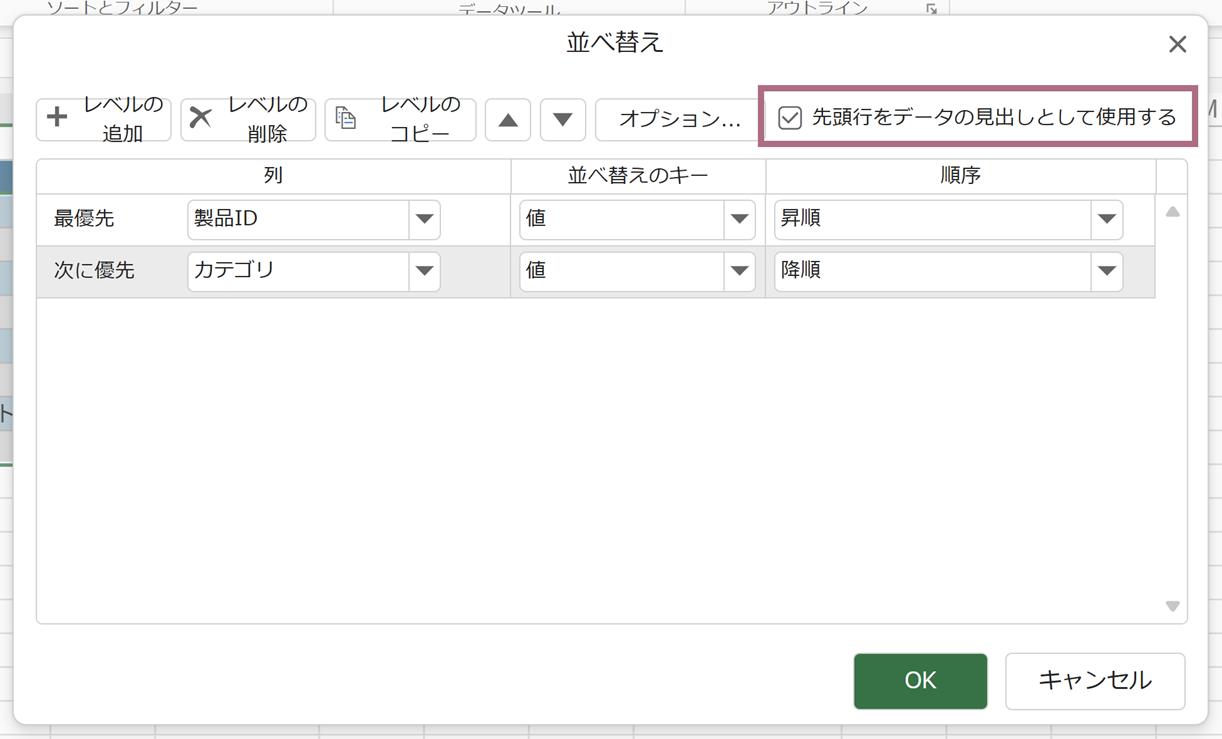Image resolution: width=1222 pixels, height=739 pixels.
Task: Click the 順序 column header
Action: point(960,176)
